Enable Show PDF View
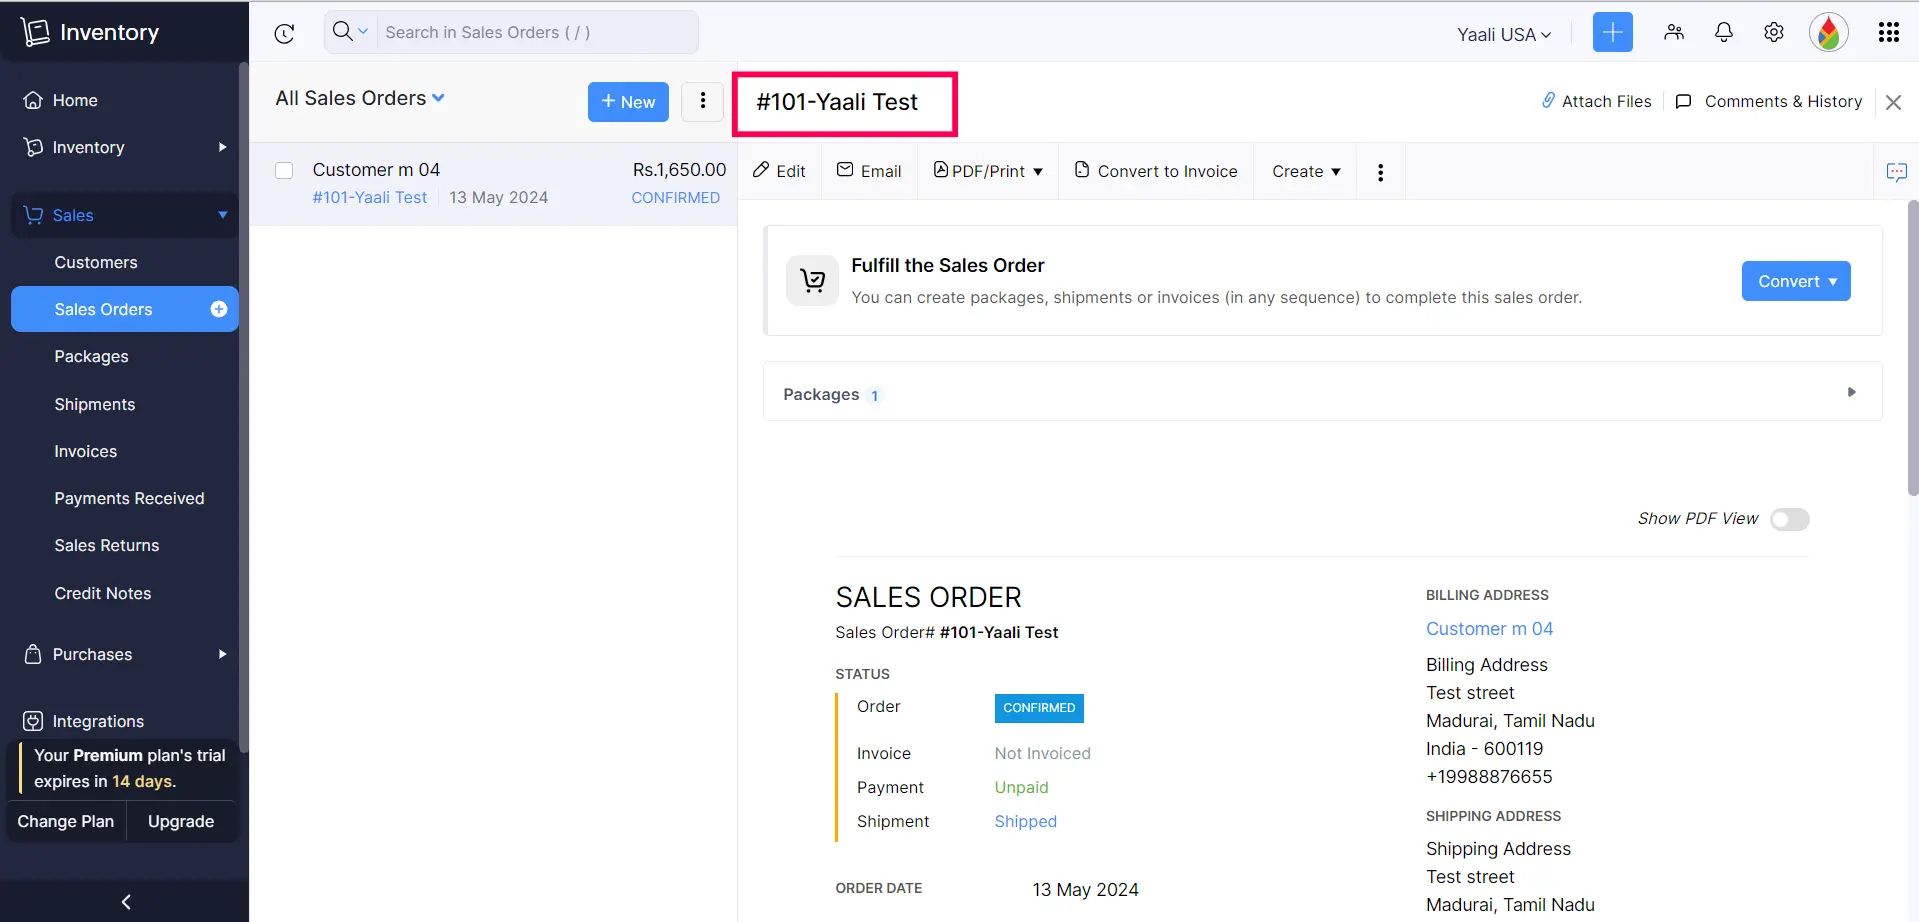 click(x=1788, y=519)
